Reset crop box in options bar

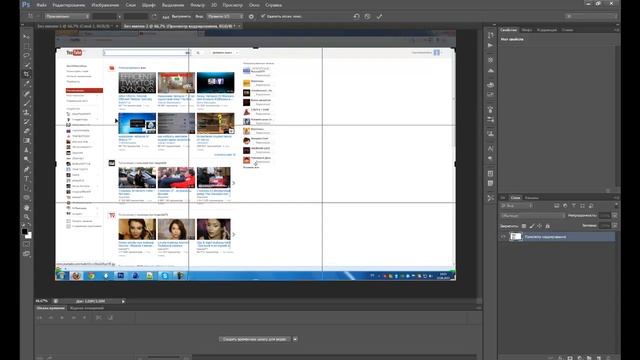point(356,16)
